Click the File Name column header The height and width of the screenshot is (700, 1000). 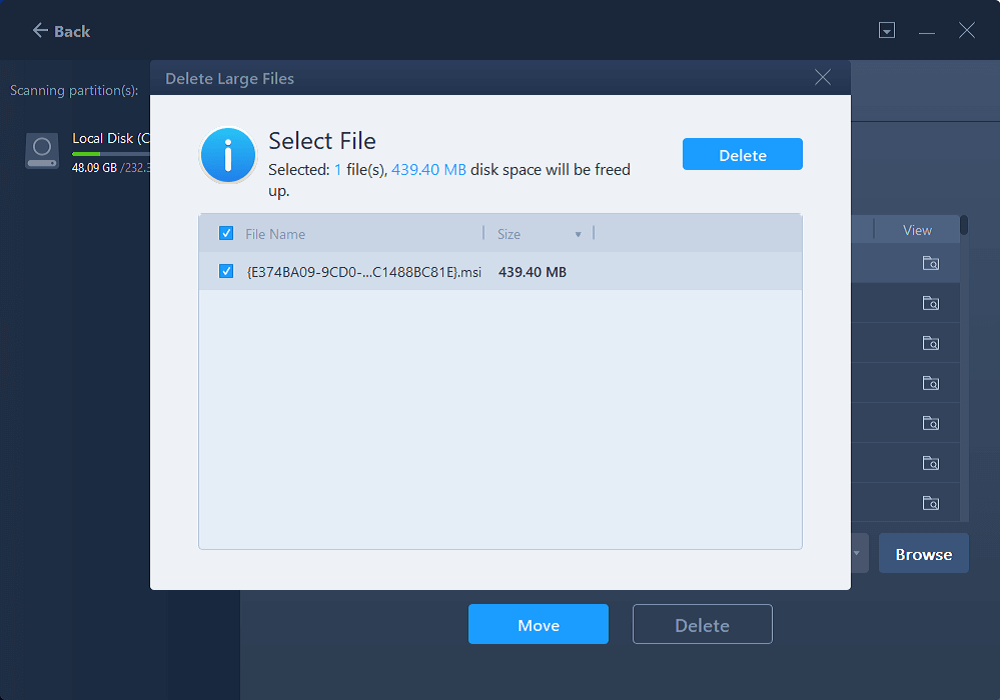coord(275,234)
